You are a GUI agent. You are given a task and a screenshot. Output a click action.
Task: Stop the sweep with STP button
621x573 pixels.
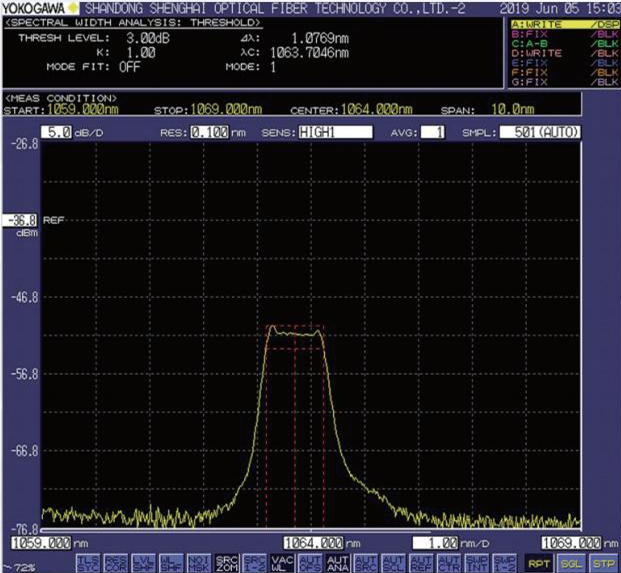tap(604, 563)
